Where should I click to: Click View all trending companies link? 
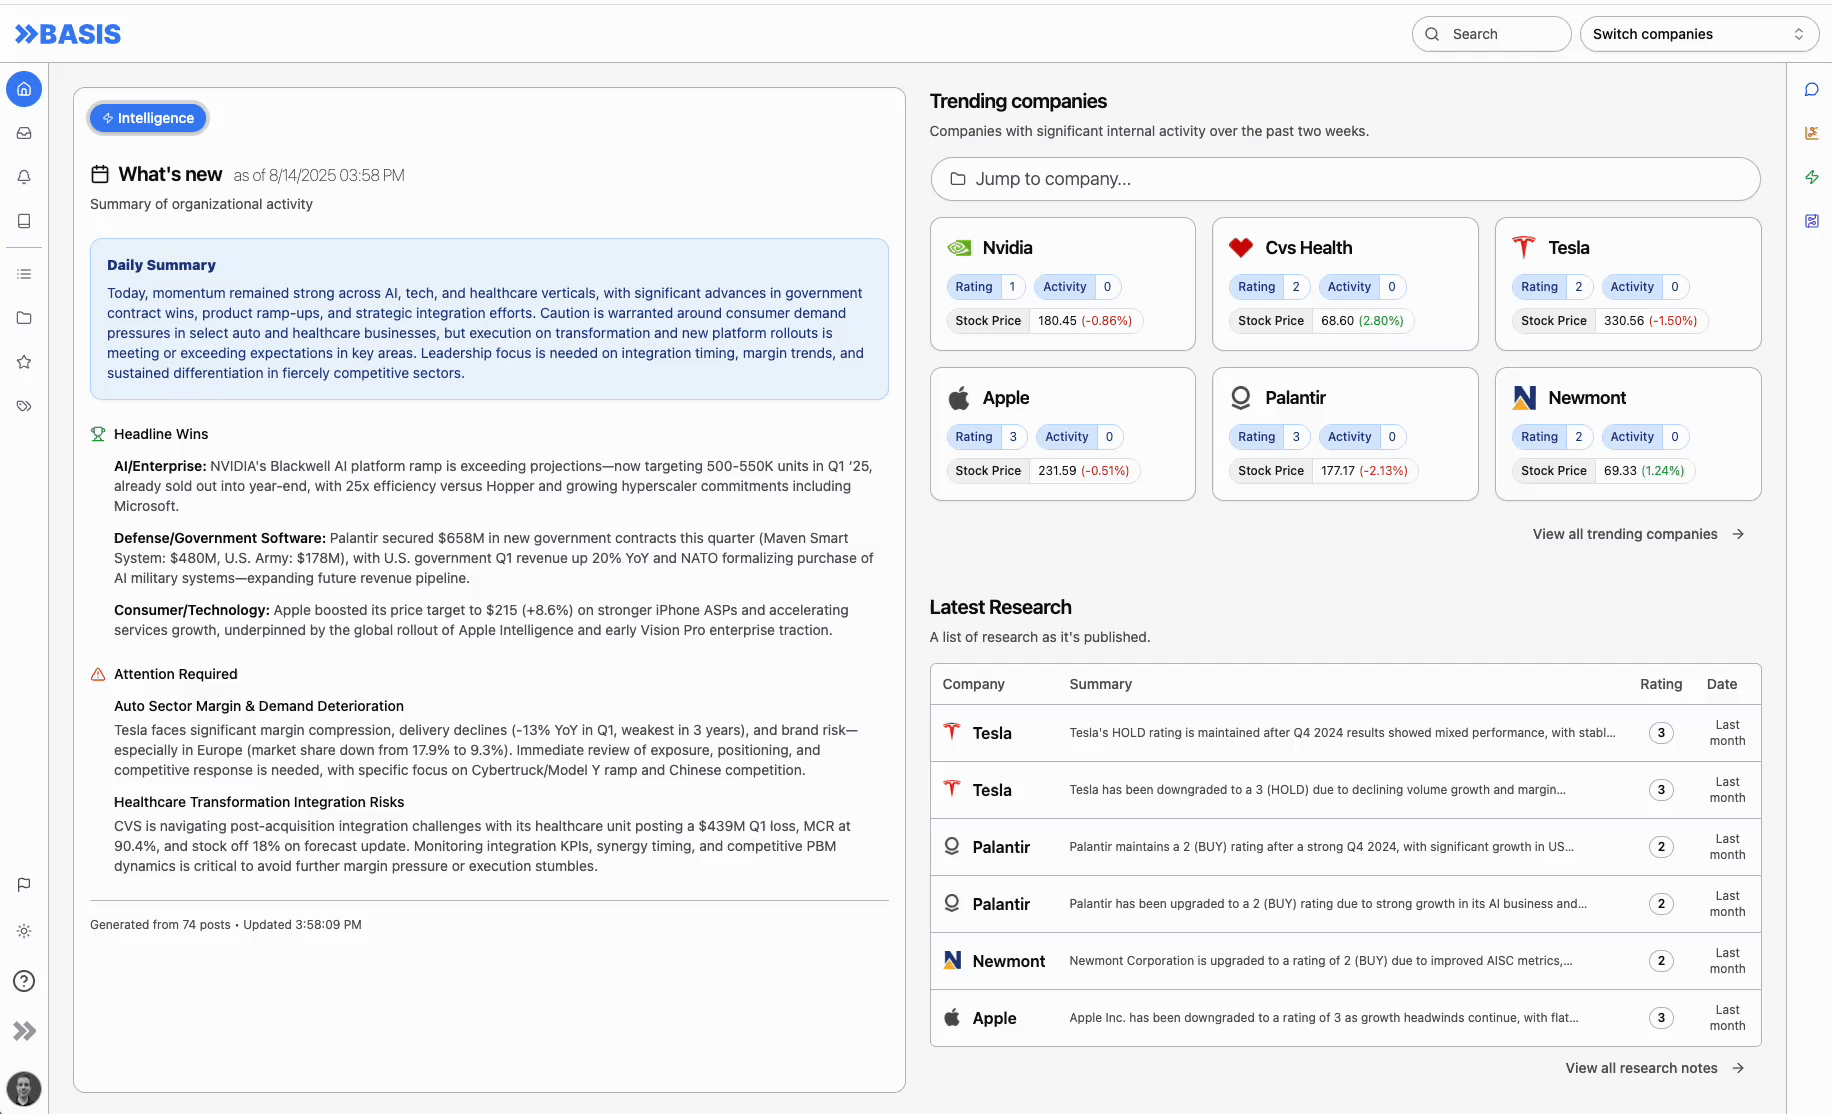[1638, 534]
